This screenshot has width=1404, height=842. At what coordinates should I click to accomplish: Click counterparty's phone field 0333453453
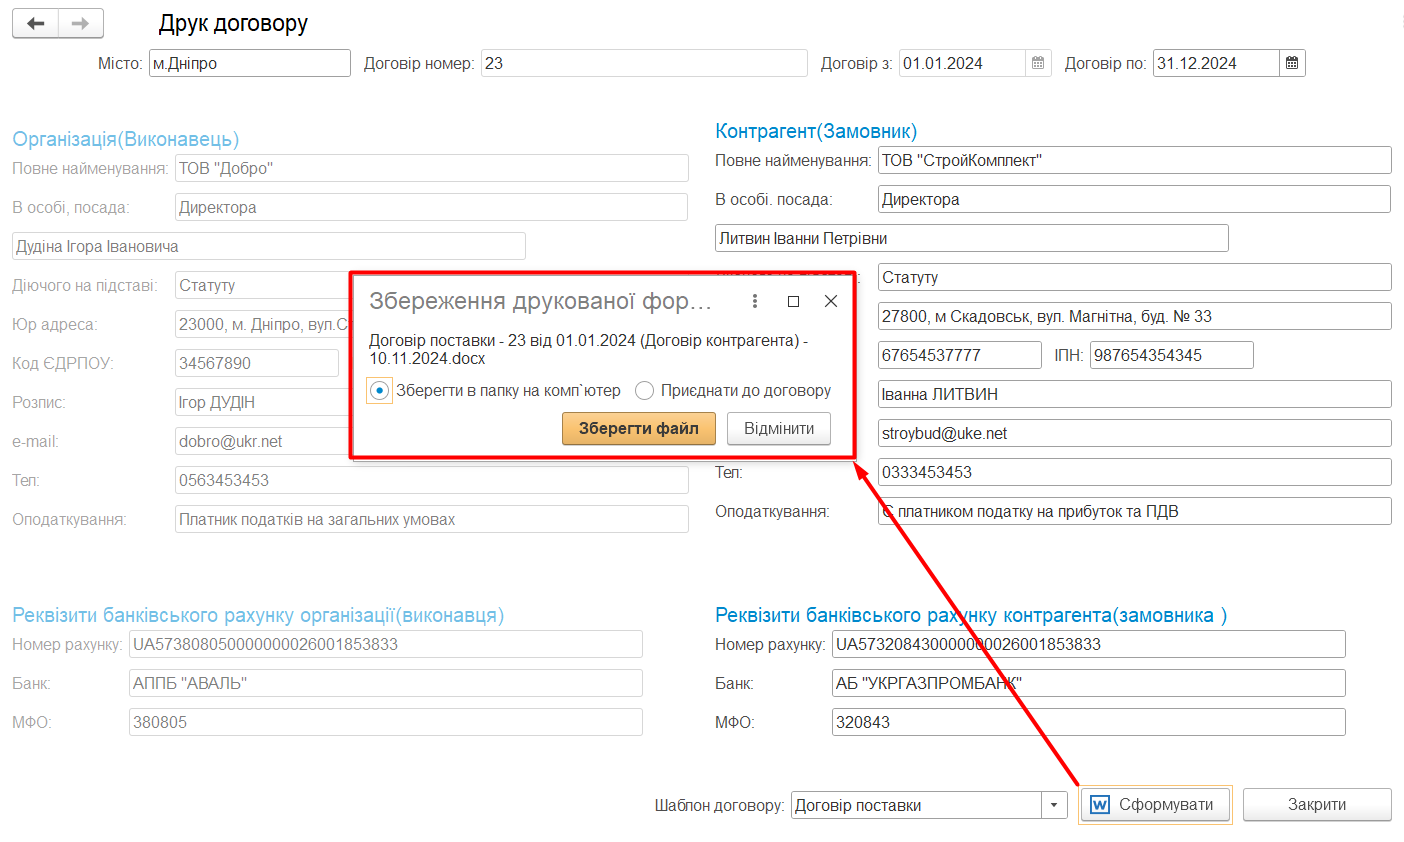tap(1135, 472)
